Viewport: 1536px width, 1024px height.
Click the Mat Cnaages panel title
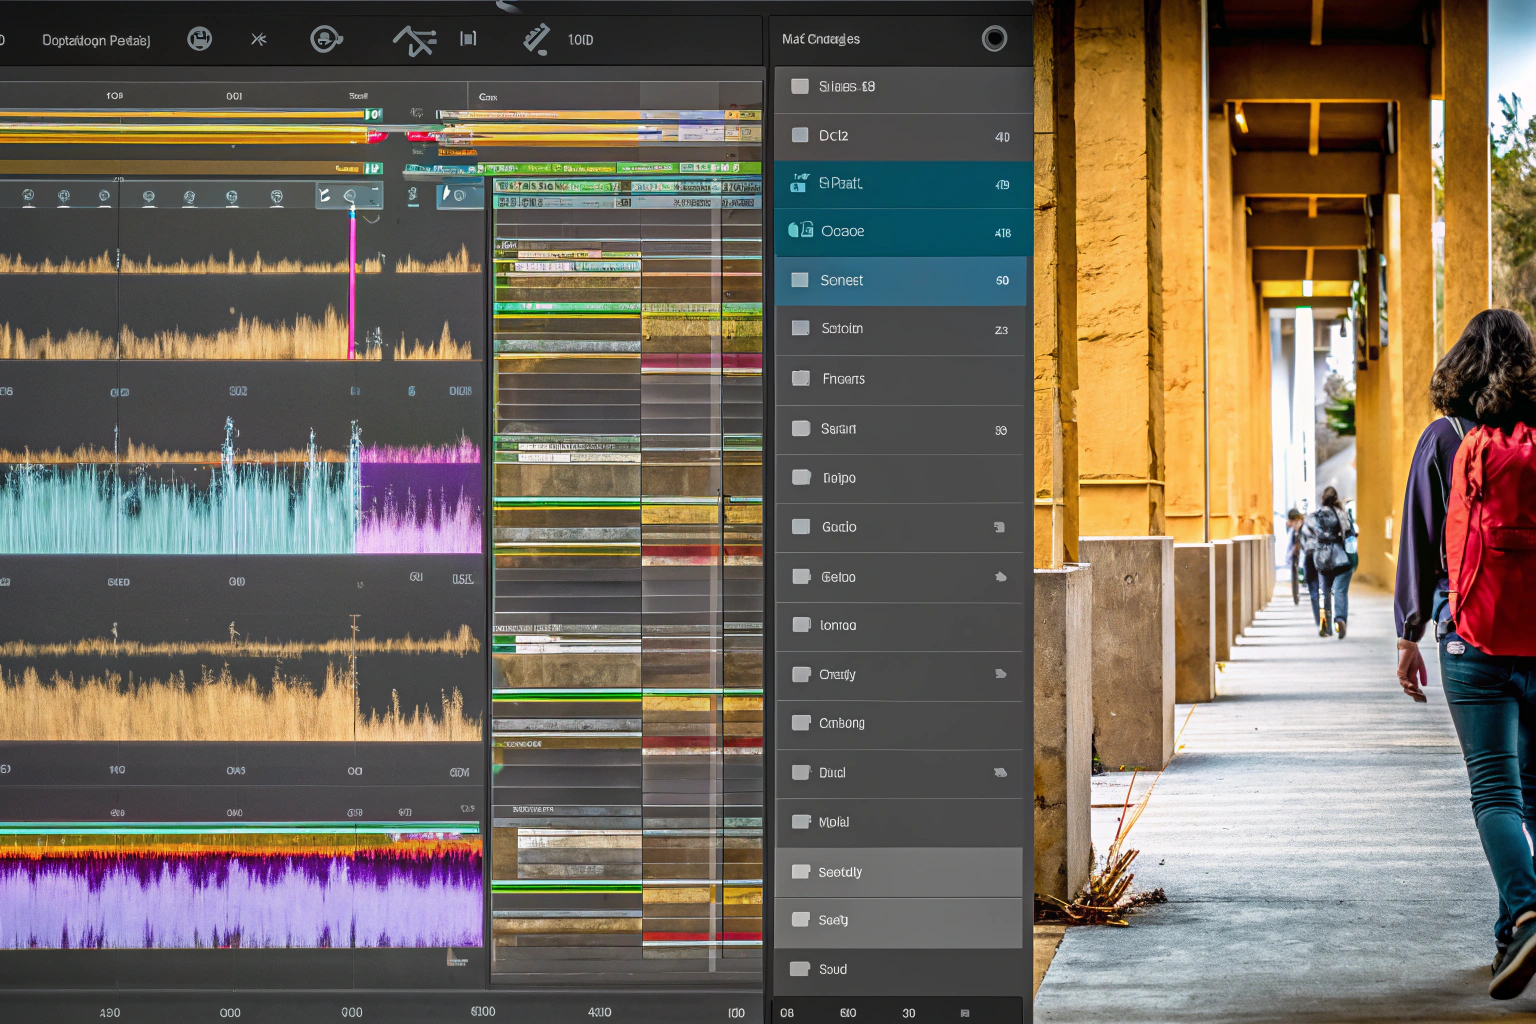821,39
